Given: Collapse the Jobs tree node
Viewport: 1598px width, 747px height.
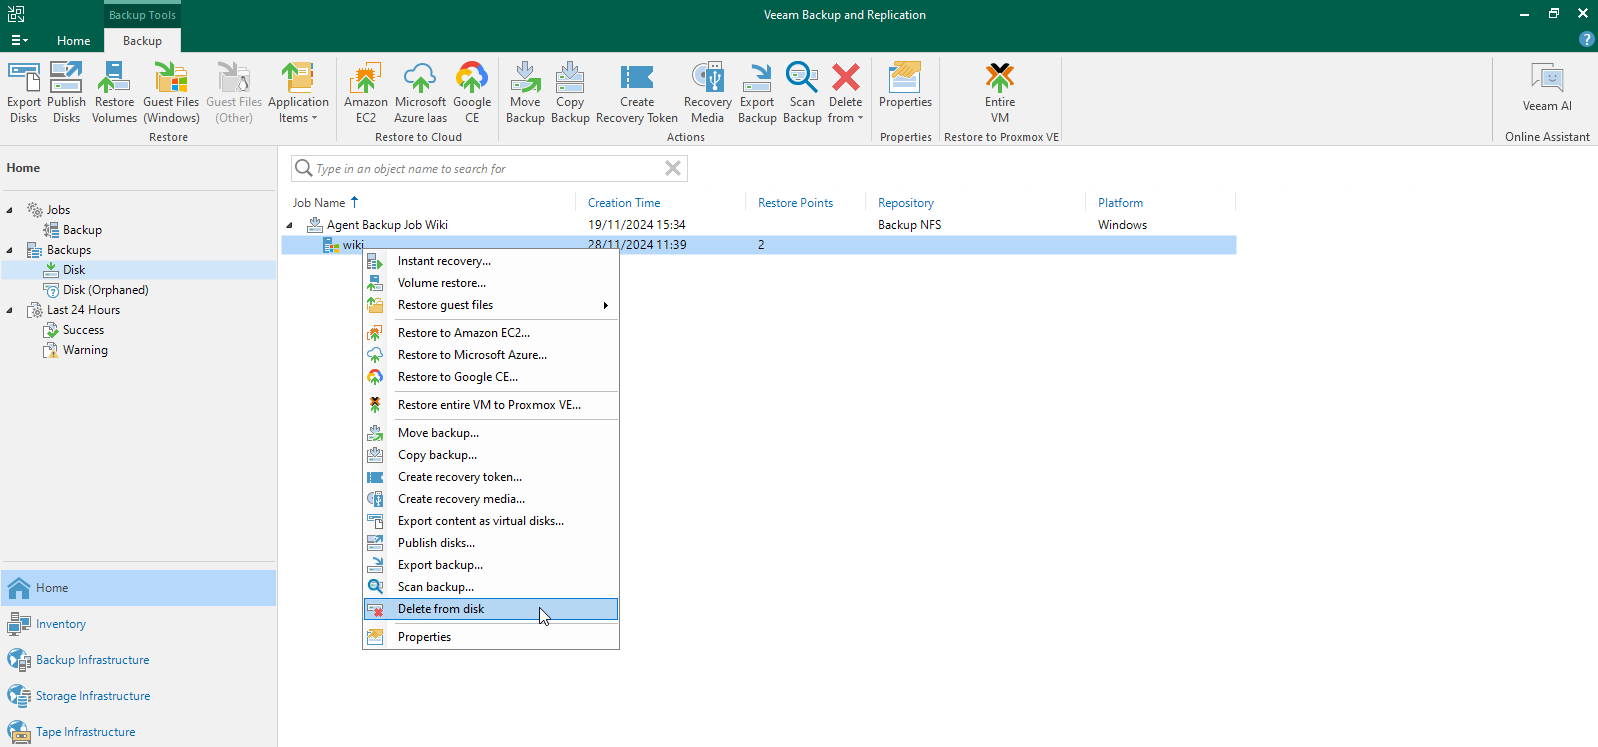Looking at the screenshot, I should (x=10, y=210).
